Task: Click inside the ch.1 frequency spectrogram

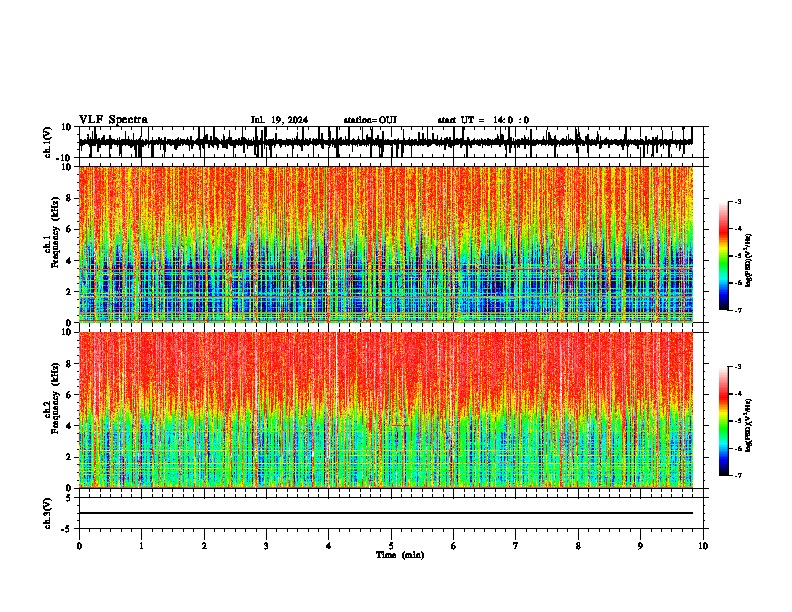Action: click(x=385, y=244)
